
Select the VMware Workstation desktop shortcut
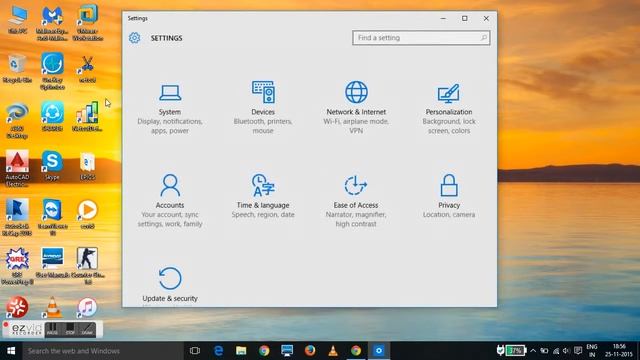88,22
